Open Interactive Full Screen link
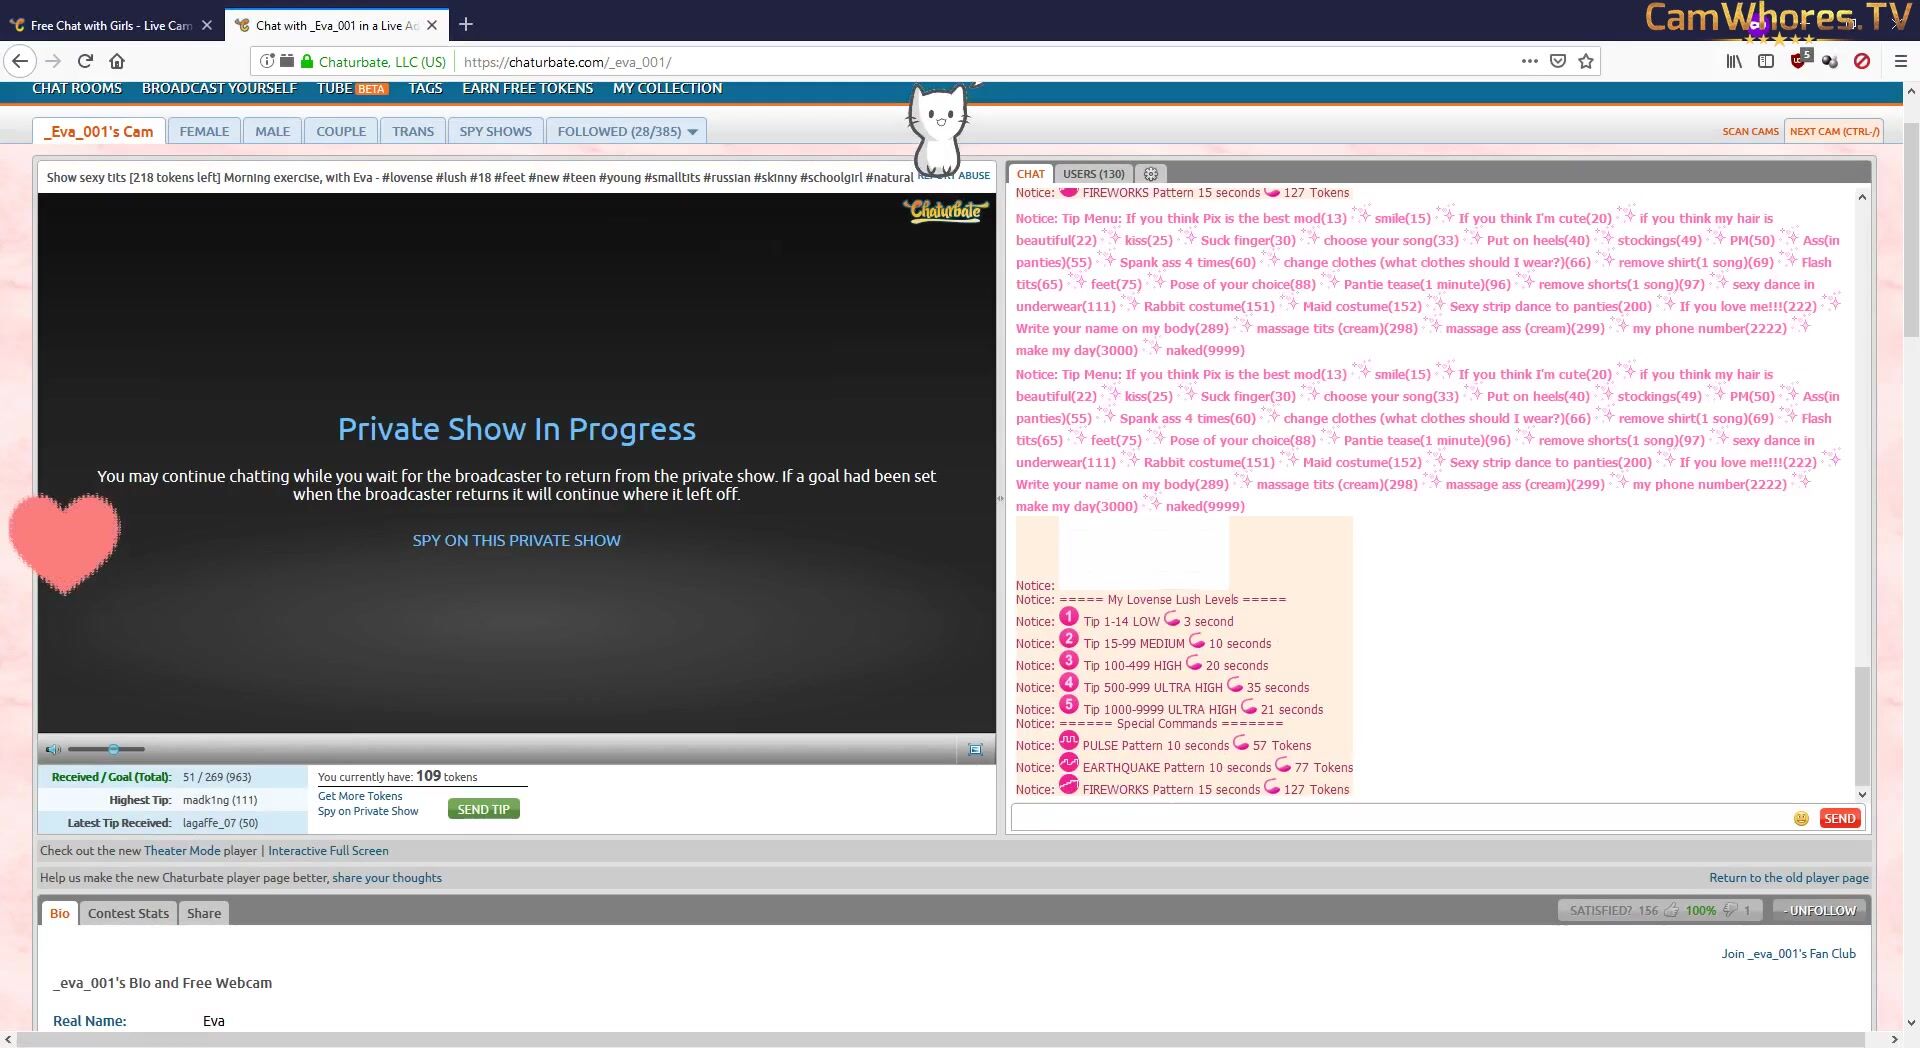 click(x=328, y=851)
